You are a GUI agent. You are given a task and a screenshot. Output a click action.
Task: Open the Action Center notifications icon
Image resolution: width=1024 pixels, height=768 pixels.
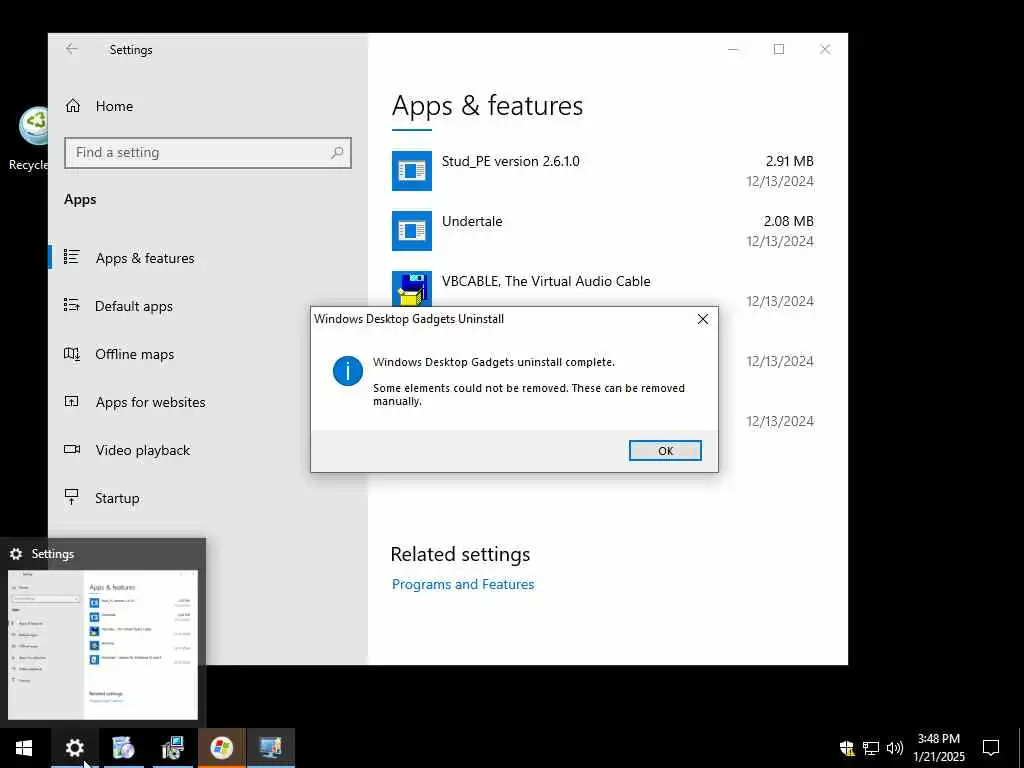click(991, 748)
